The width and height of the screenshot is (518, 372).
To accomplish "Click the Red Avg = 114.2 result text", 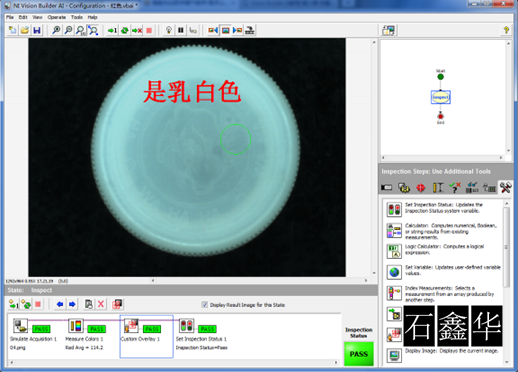I will (x=84, y=348).
